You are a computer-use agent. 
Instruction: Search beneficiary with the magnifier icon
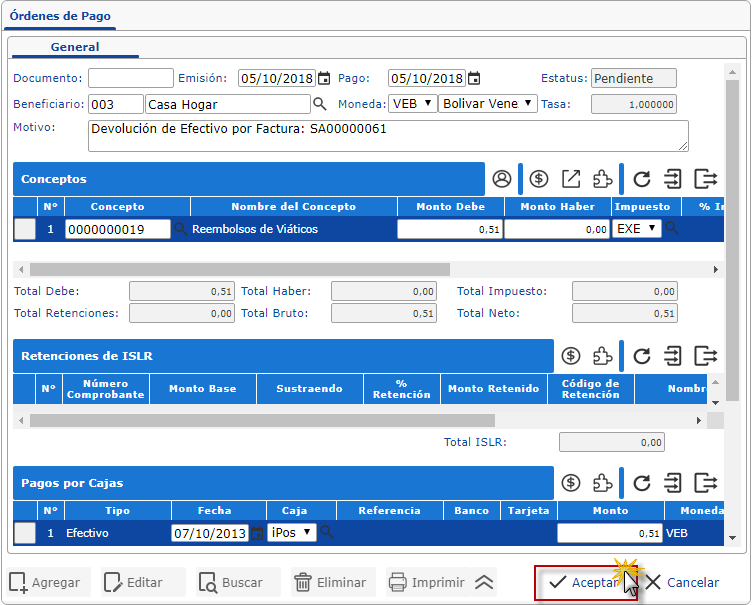click(x=320, y=104)
